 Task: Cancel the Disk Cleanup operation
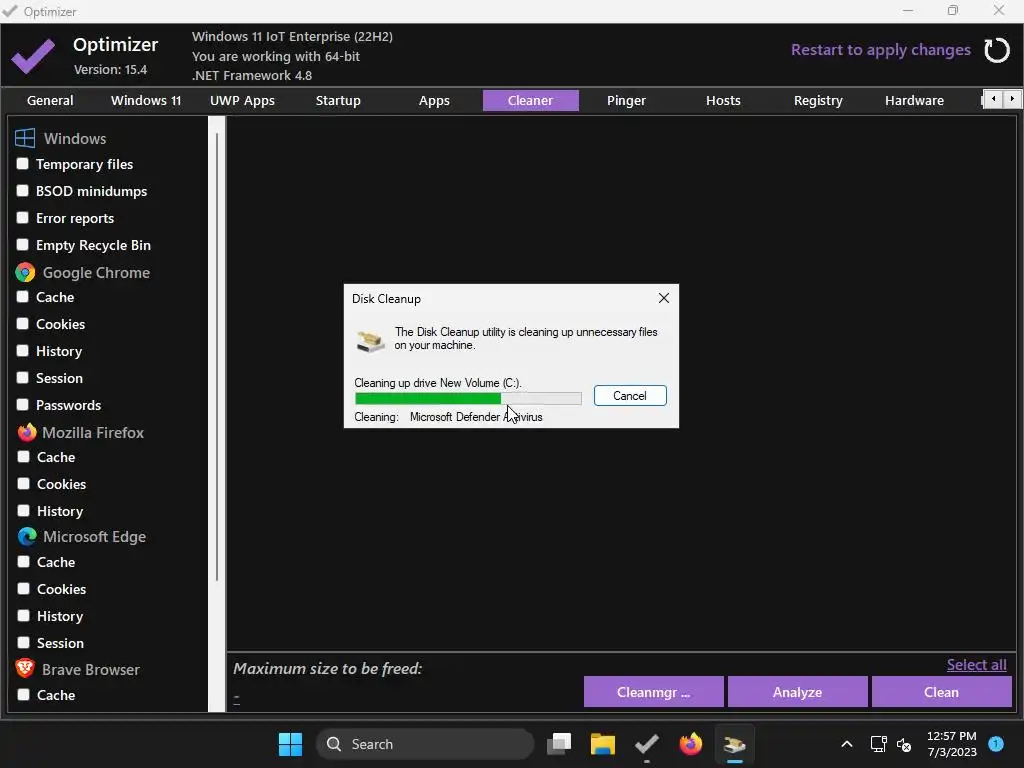click(x=630, y=396)
